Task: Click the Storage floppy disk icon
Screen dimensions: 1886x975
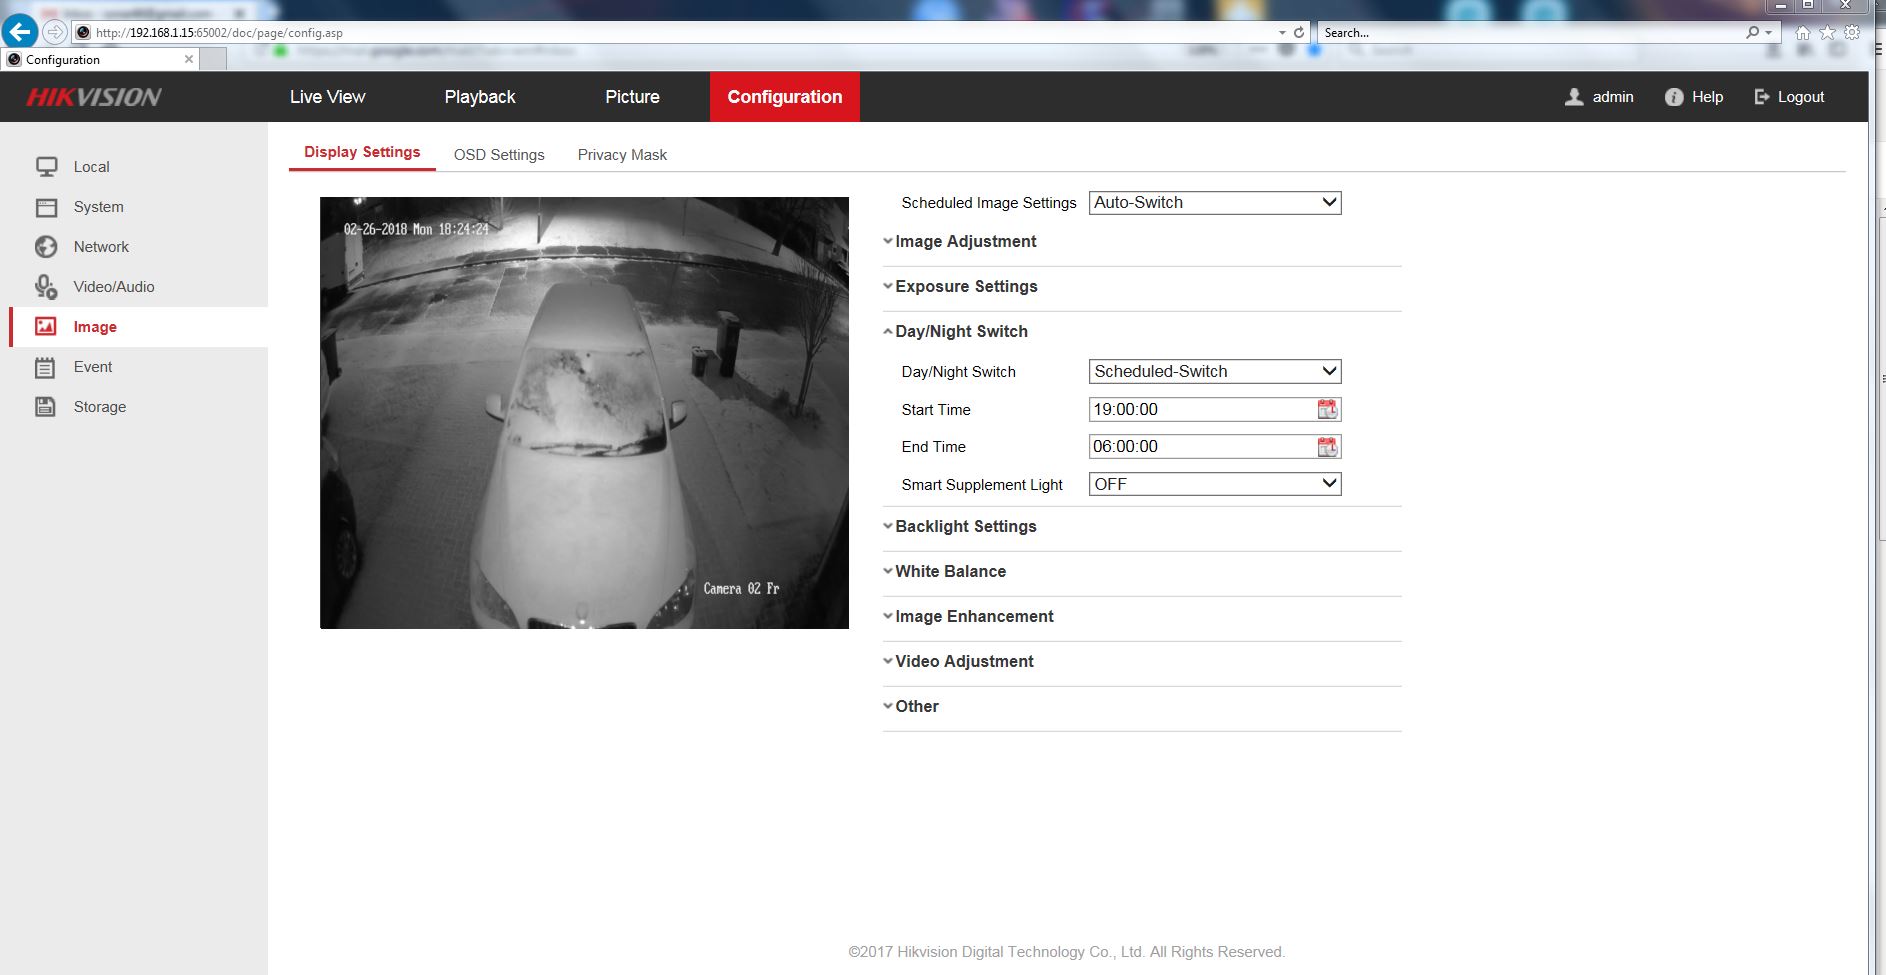Action: 46,407
